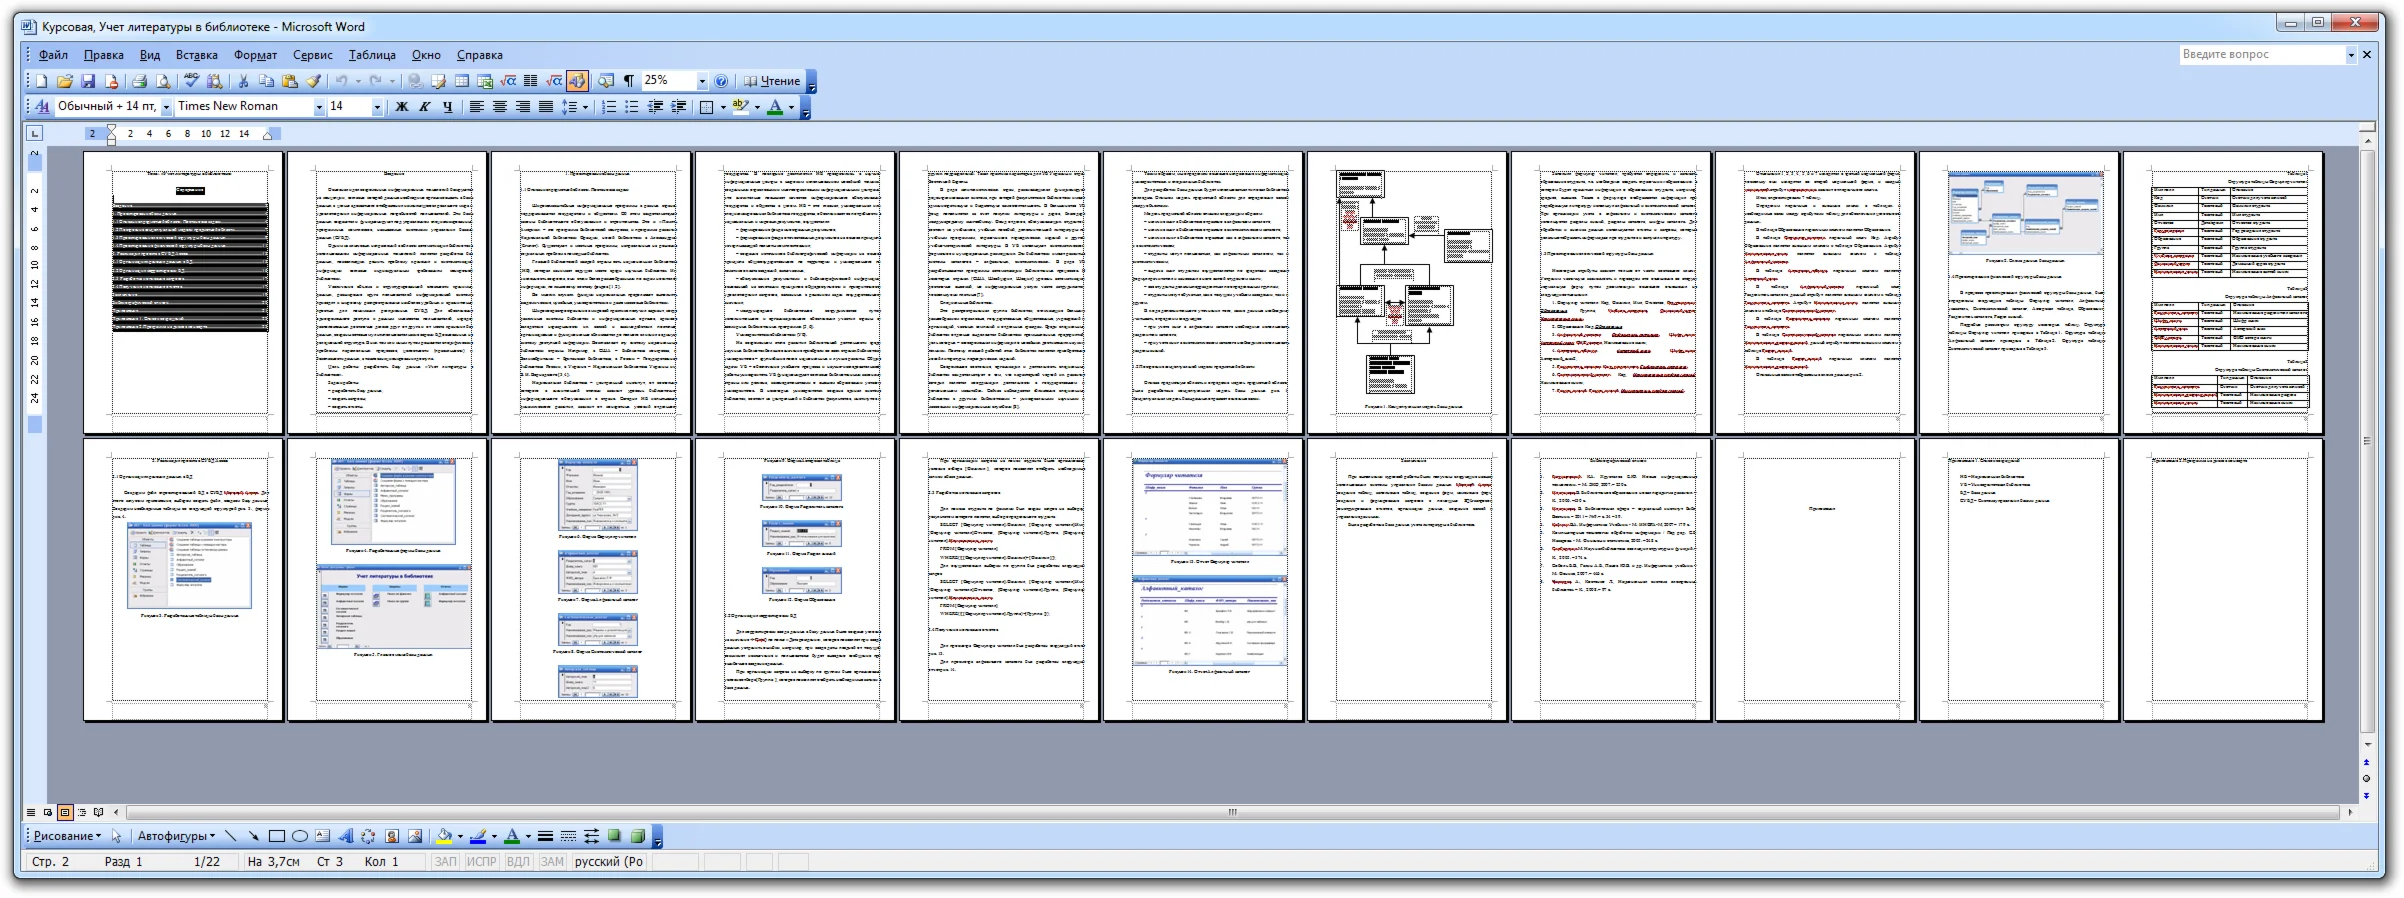Open the Автофигуры dropdown
The height and width of the screenshot is (898, 2404).
click(175, 836)
